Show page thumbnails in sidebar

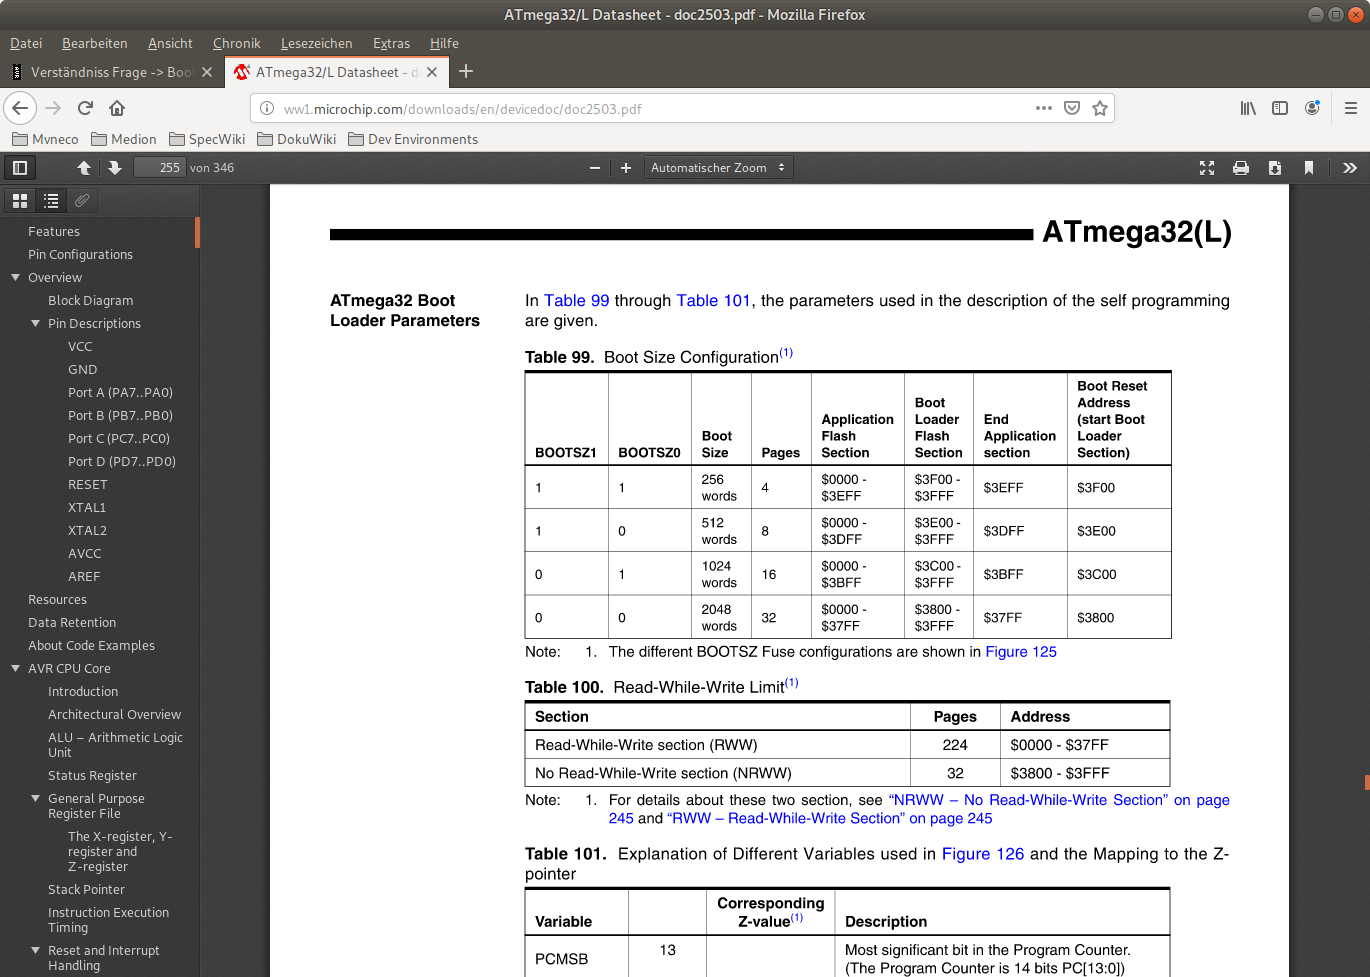coord(20,201)
